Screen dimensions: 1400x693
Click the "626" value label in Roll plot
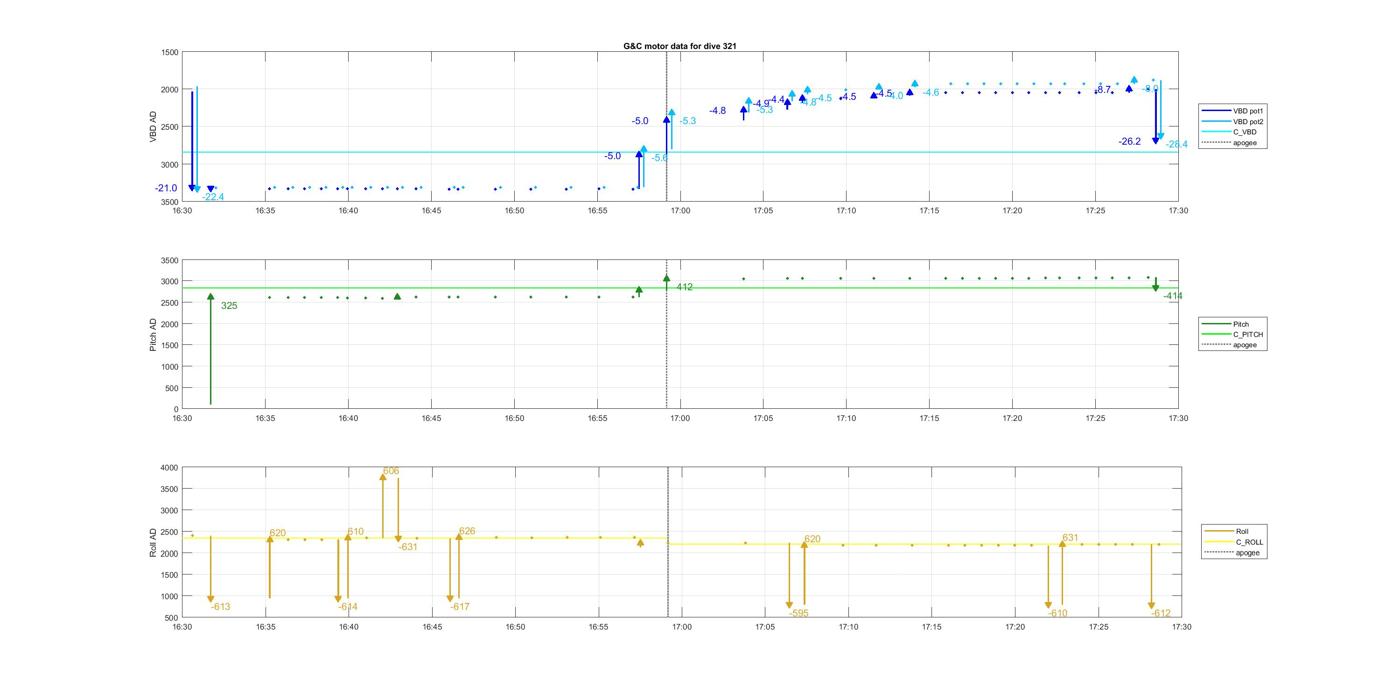[x=467, y=532]
